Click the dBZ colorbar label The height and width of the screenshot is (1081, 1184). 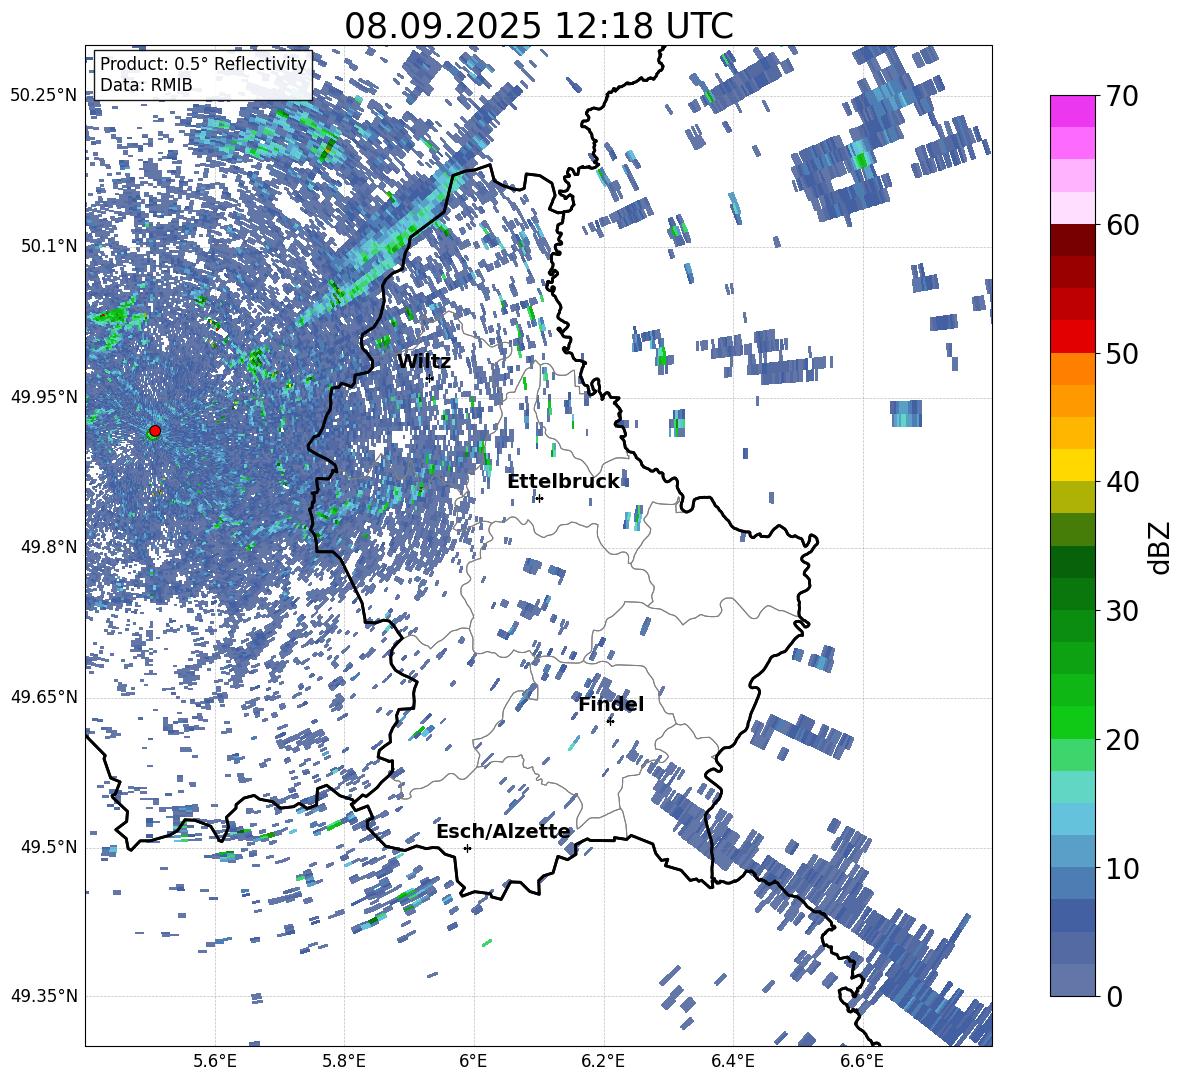click(x=1161, y=547)
